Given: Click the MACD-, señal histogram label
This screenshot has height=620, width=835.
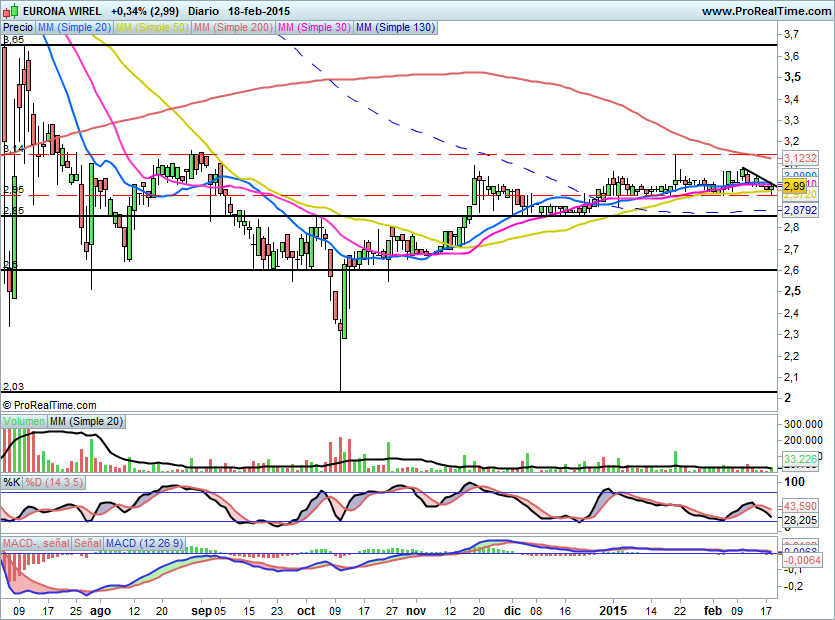Looking at the screenshot, I should click(x=35, y=542).
